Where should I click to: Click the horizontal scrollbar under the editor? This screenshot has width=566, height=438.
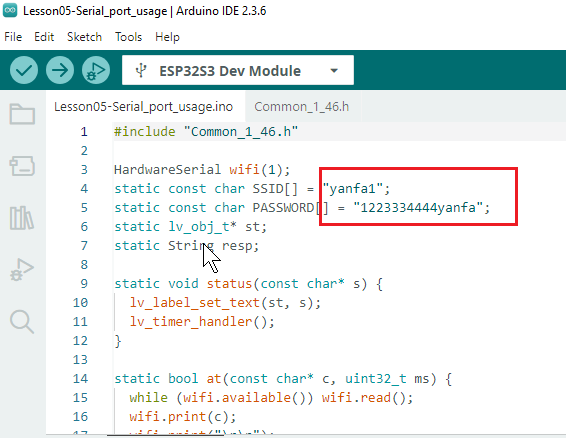[x=165, y=435]
